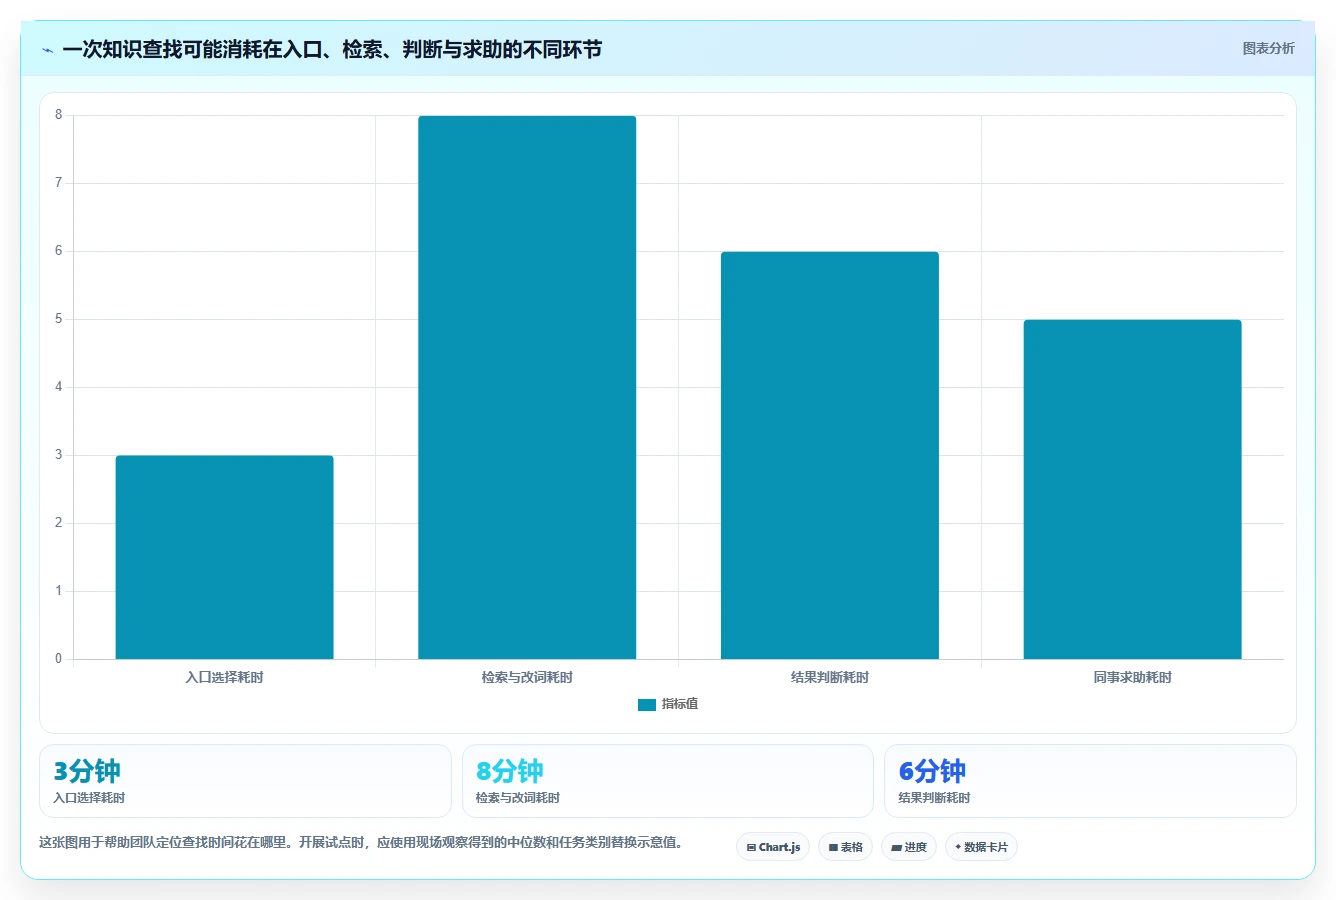Click the footnote description paragraph
The image size is (1336, 900).
[x=364, y=842]
